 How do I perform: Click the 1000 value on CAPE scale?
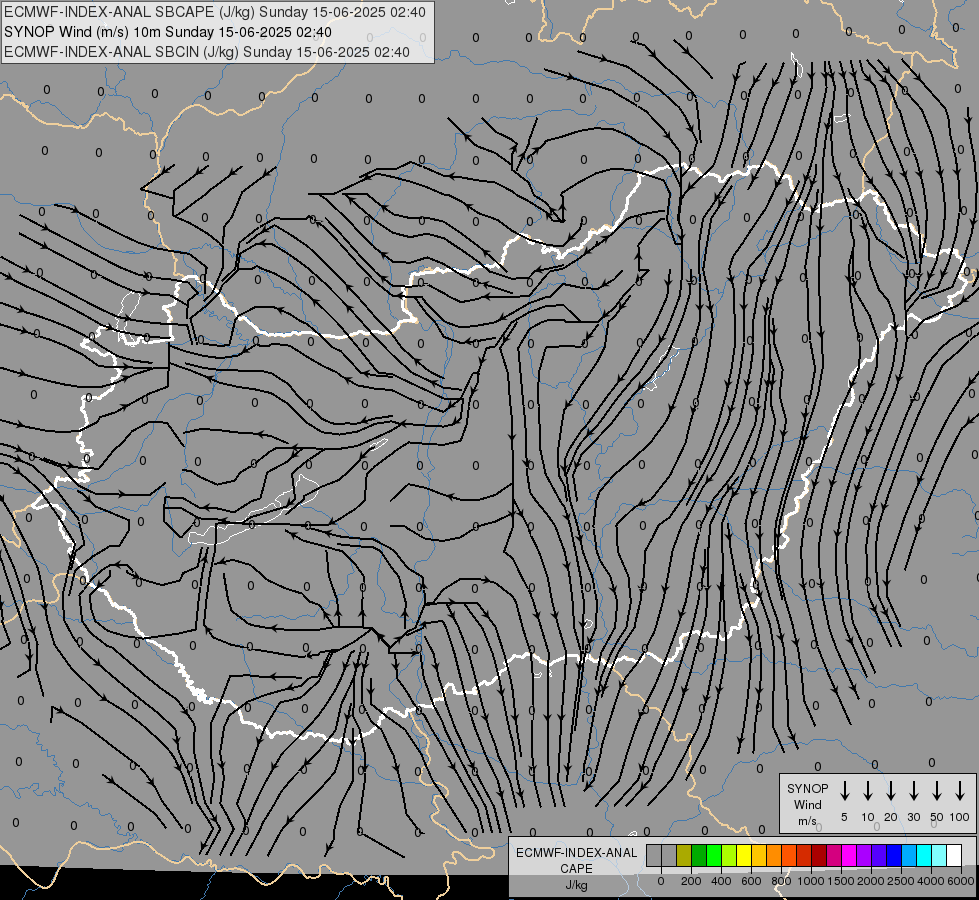point(811,881)
